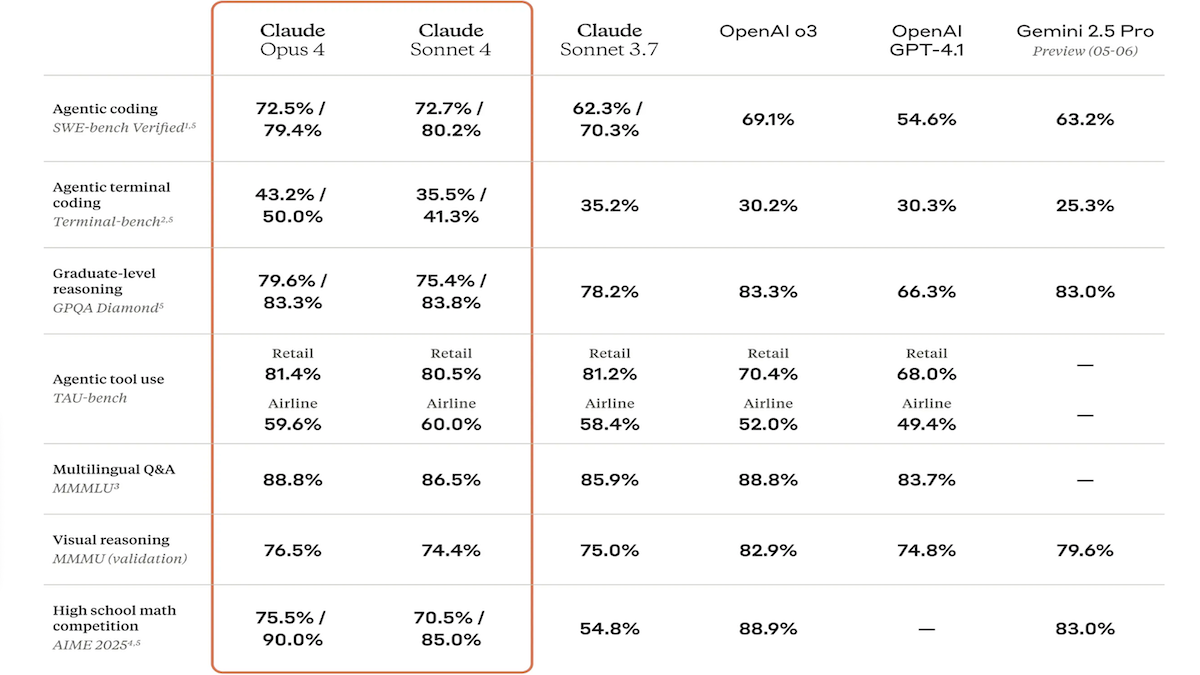Image resolution: width=1200 pixels, height=675 pixels.
Task: Select Sonnet 4's Terminal-bench score 35.5% / 41.3%
Action: [450, 205]
